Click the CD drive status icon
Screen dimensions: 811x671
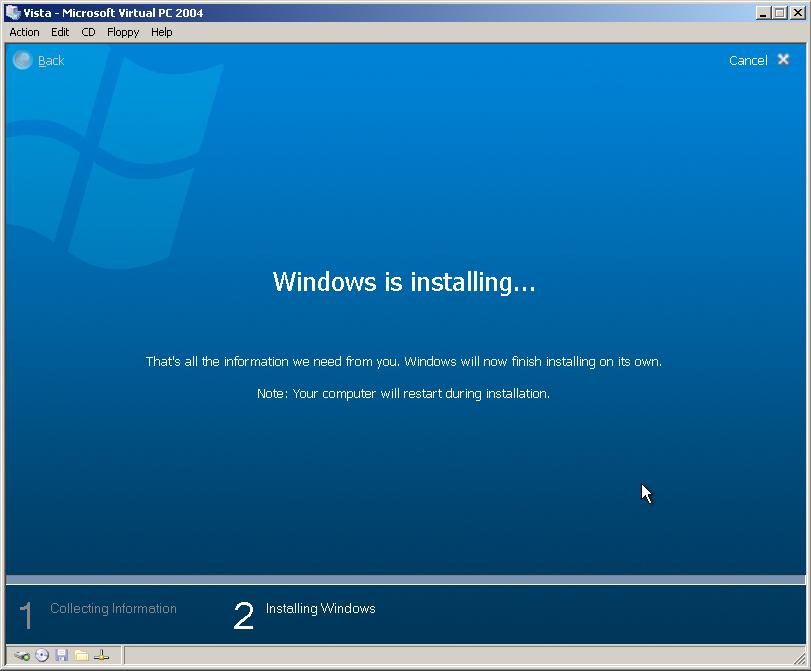(x=42, y=655)
